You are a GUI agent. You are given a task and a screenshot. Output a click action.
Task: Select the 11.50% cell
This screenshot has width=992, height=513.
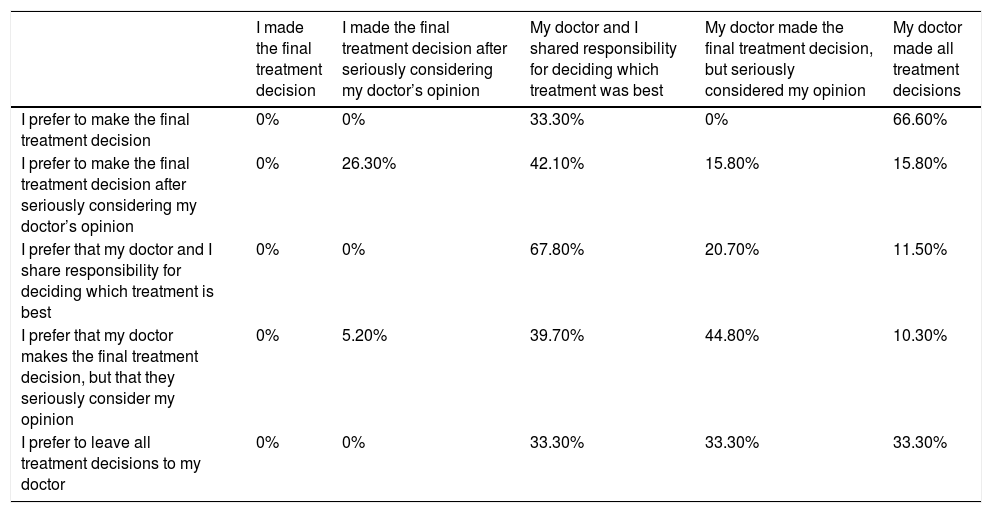tap(920, 250)
